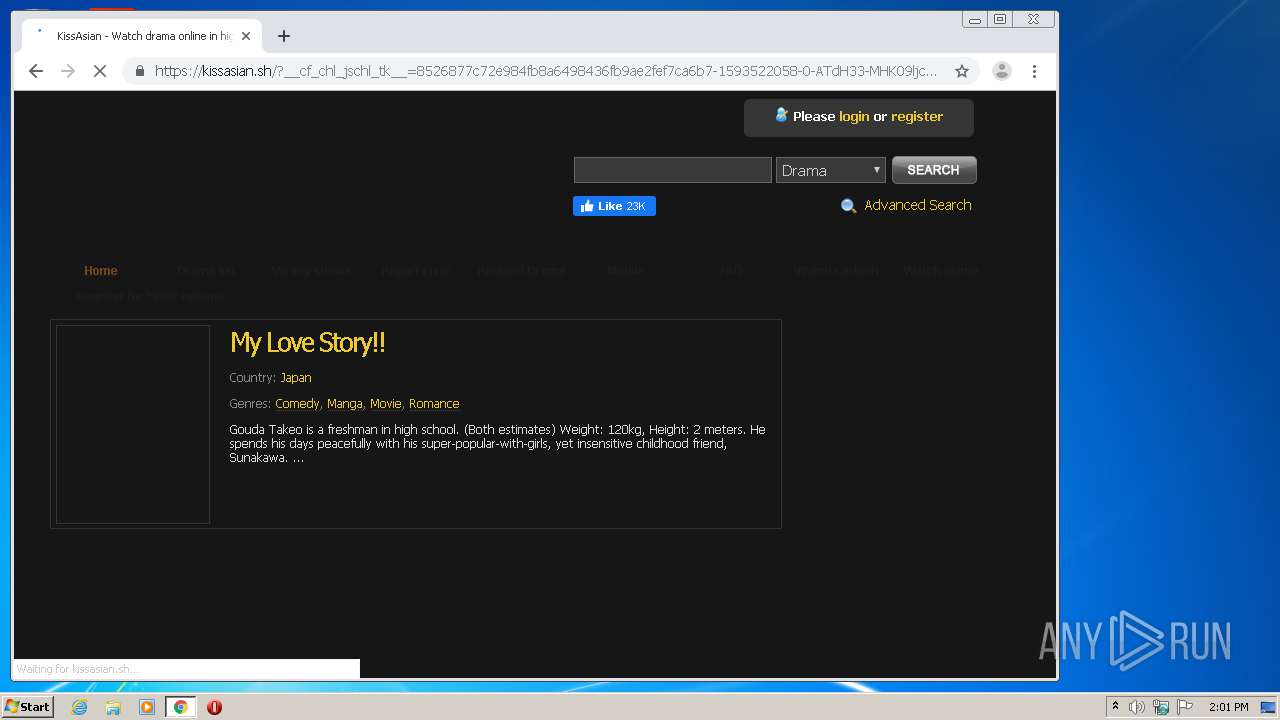
Task: Launch Internet Explorer from taskbar
Action: point(79,707)
